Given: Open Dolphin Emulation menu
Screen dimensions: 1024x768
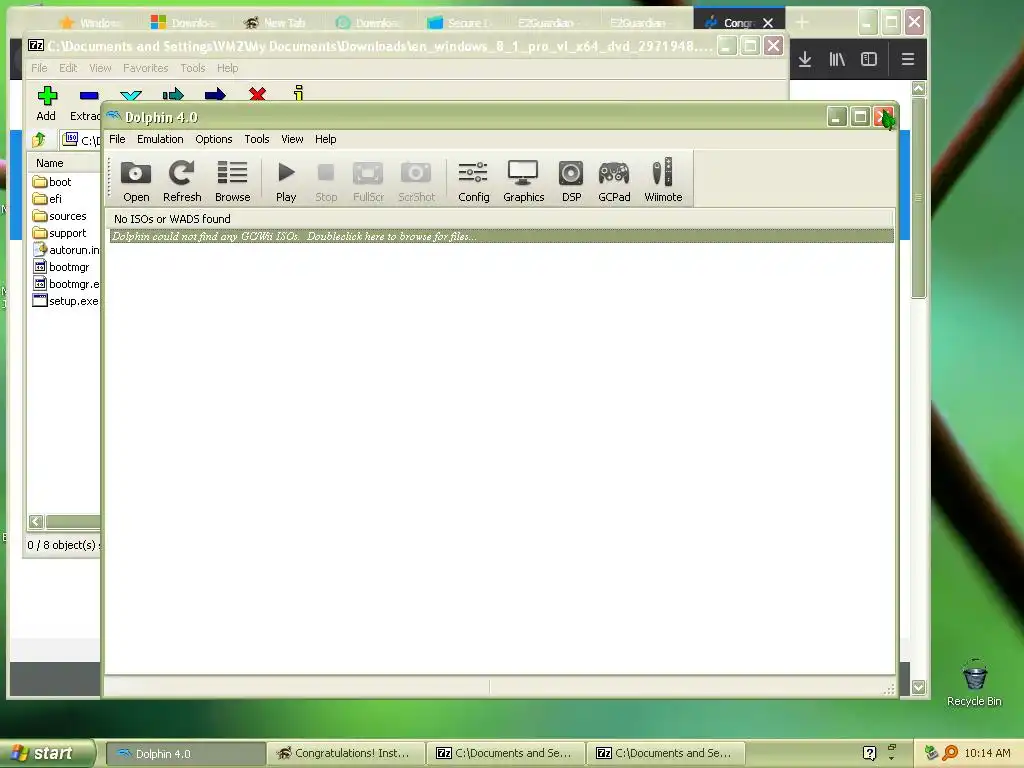Looking at the screenshot, I should (x=160, y=139).
